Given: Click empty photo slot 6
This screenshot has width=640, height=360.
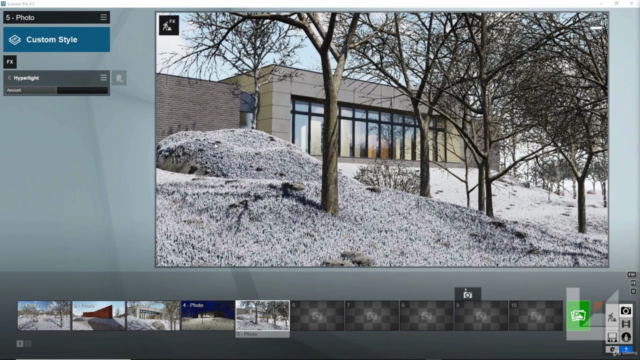Looking at the screenshot, I should (318, 316).
